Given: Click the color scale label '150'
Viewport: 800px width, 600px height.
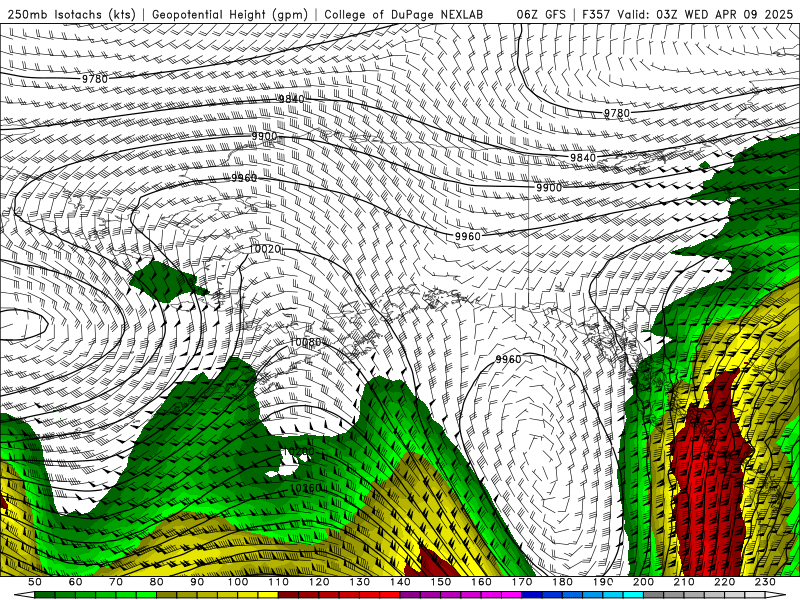Looking at the screenshot, I should (441, 582).
